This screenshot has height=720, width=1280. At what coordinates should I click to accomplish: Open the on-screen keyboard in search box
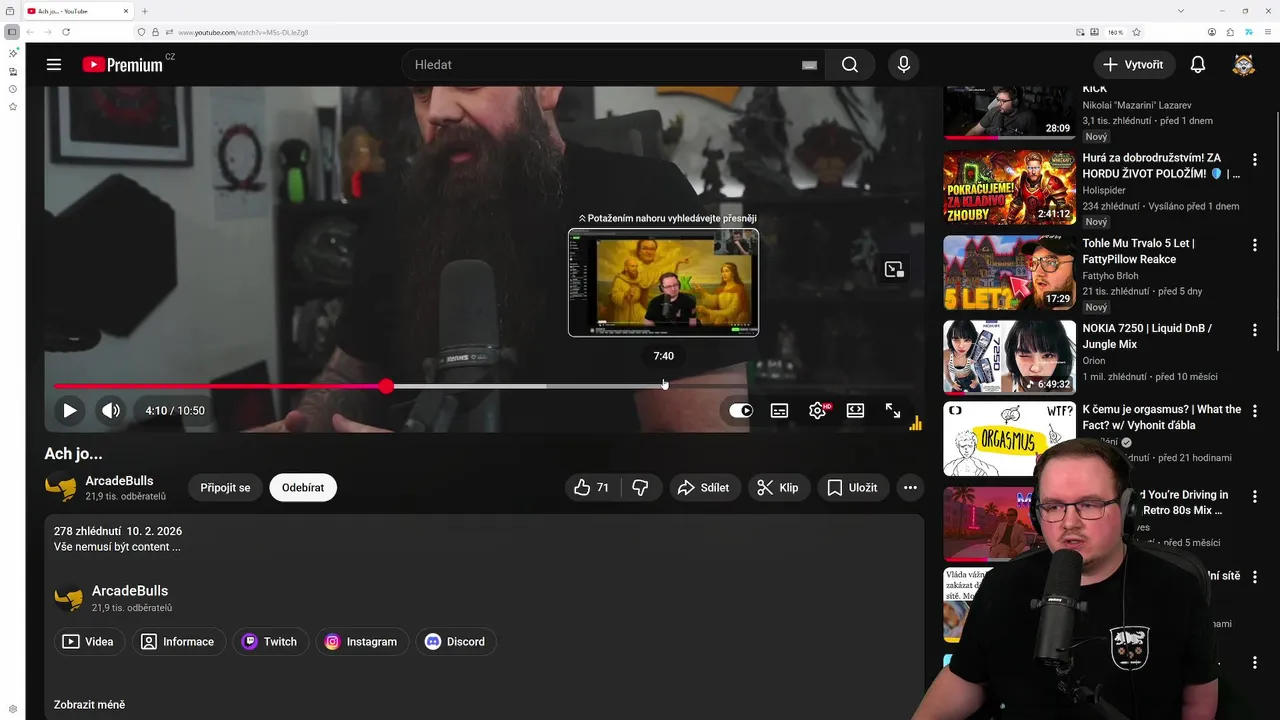(x=809, y=65)
